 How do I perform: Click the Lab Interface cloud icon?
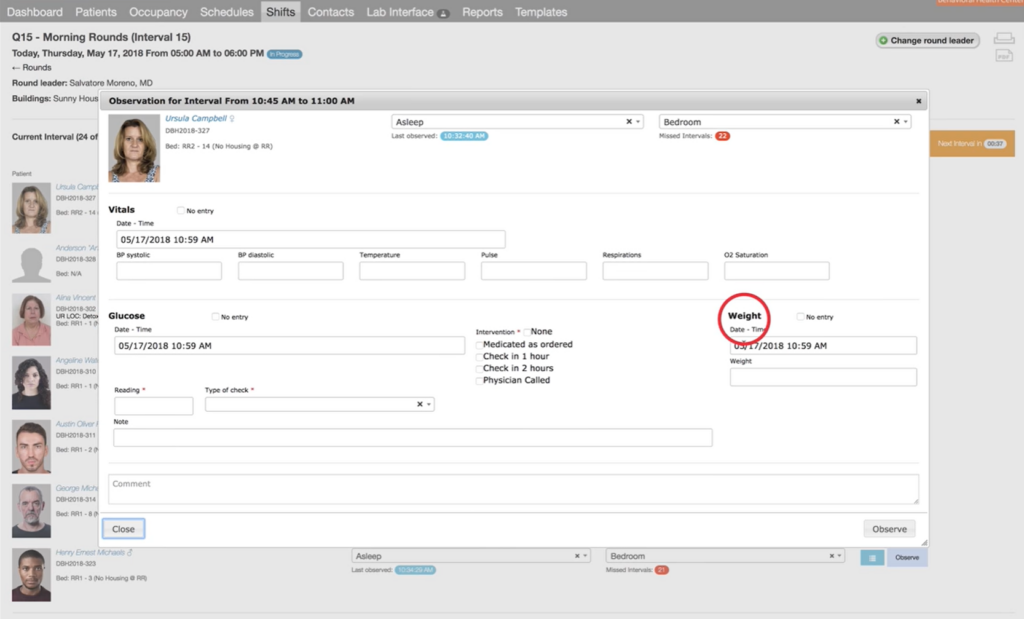[443, 13]
